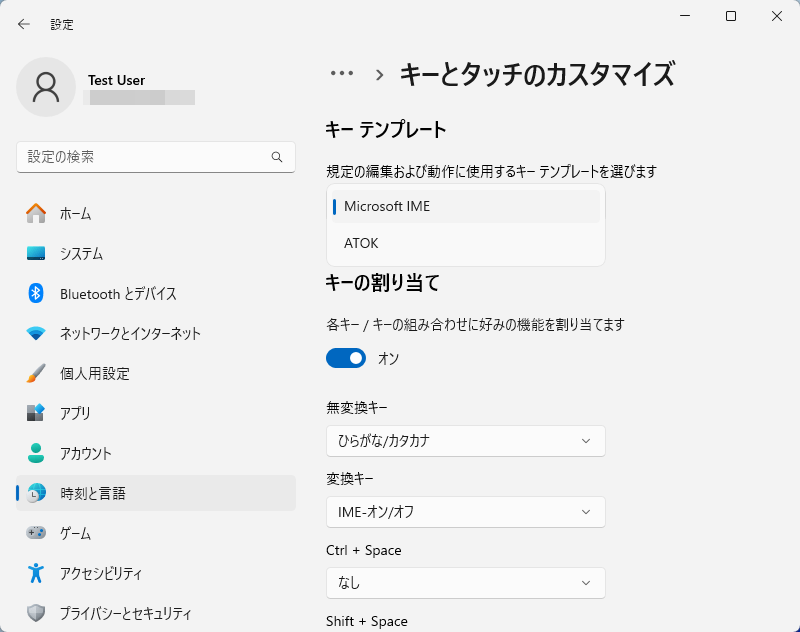Click the breadcrumb ellipsis (…) button

click(342, 73)
